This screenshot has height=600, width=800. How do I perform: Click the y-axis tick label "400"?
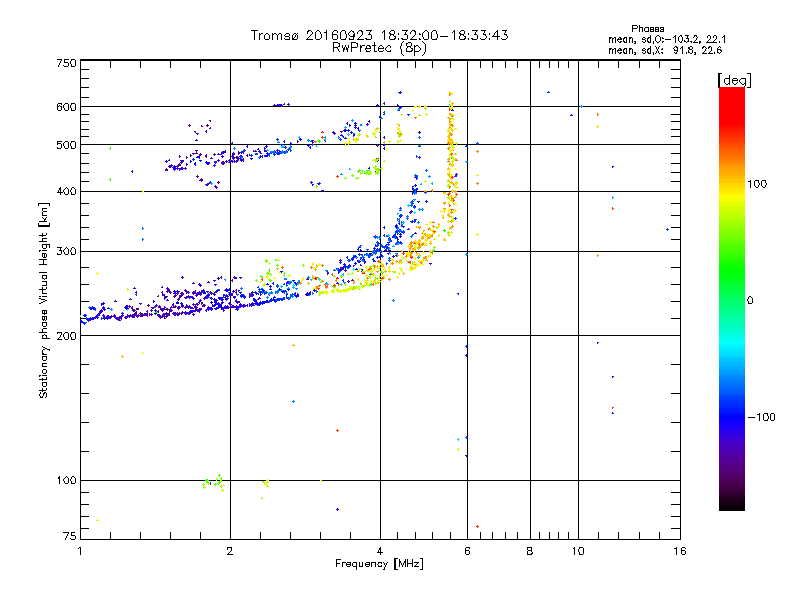point(67,192)
